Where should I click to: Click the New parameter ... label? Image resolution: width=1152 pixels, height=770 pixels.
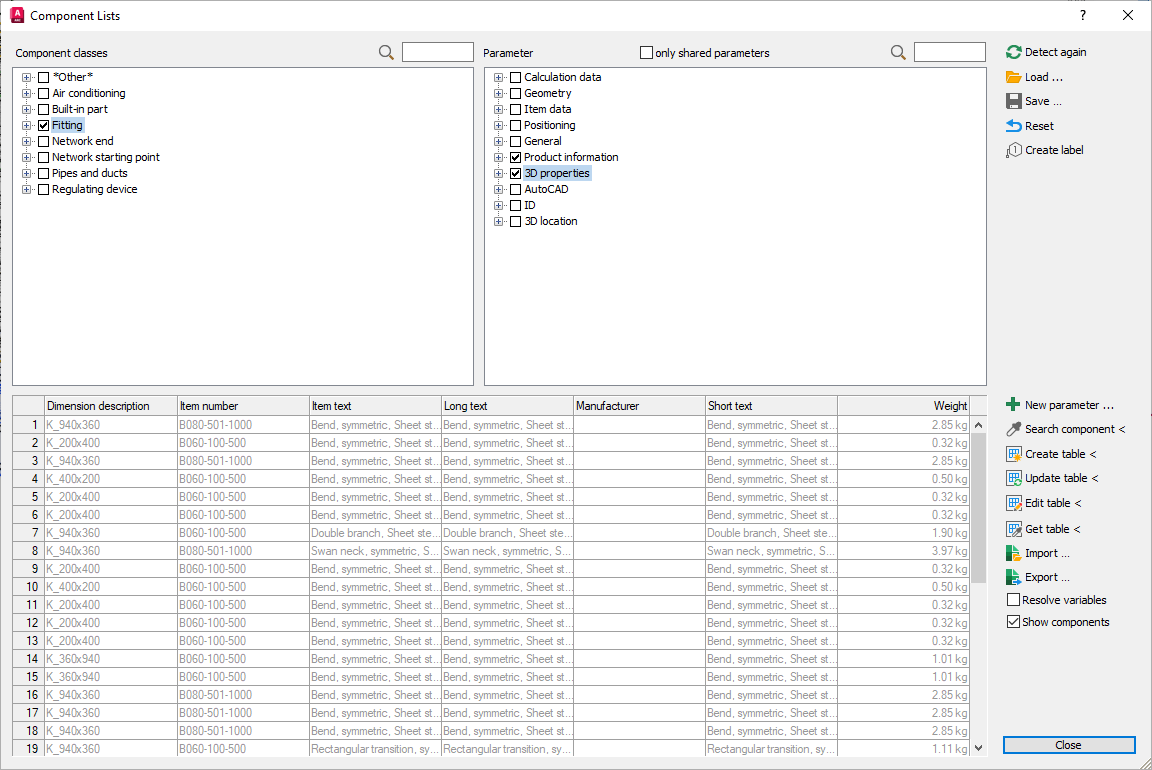click(x=1069, y=405)
